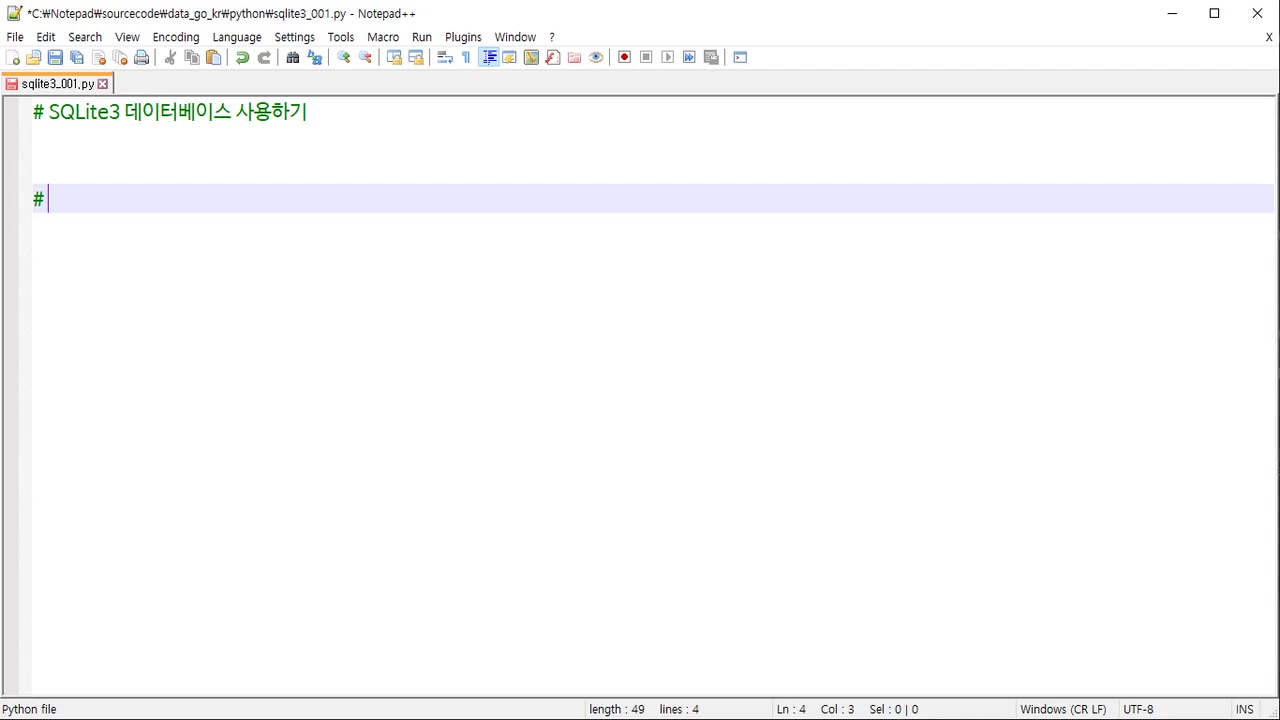The image size is (1280, 720).
Task: Undo the last edit
Action: 242,58
